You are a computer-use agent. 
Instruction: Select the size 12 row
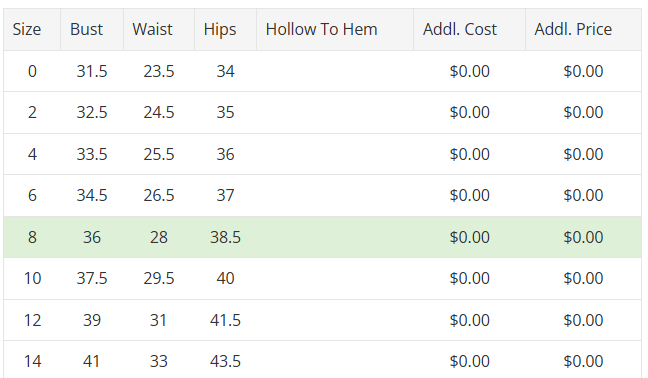tap(322, 320)
